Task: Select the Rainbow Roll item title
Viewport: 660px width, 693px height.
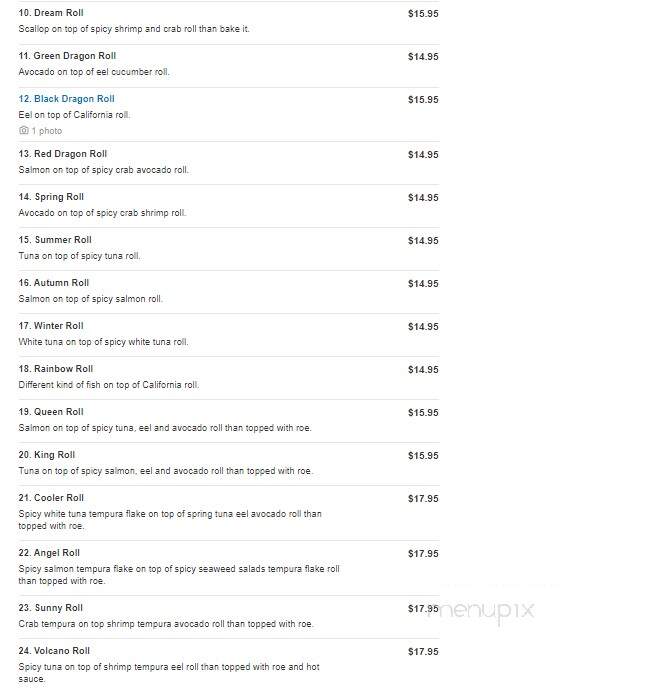Action: [56, 369]
